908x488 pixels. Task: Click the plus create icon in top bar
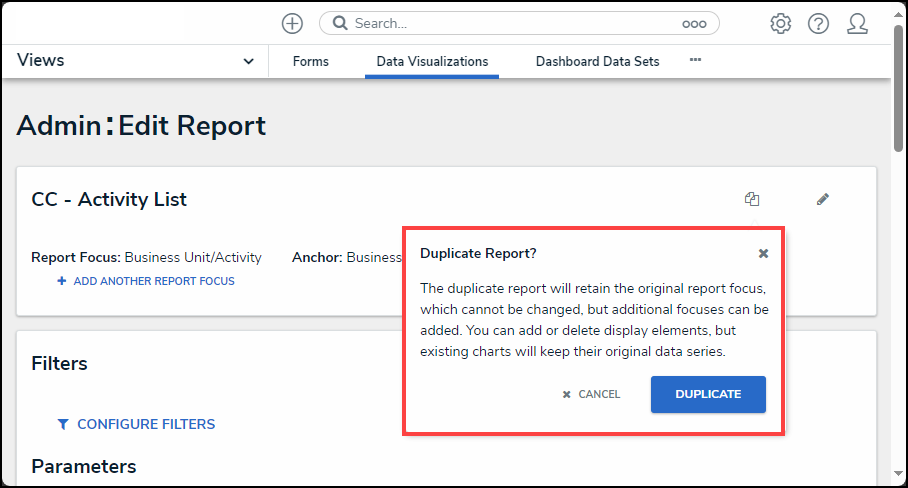pyautogui.click(x=292, y=23)
